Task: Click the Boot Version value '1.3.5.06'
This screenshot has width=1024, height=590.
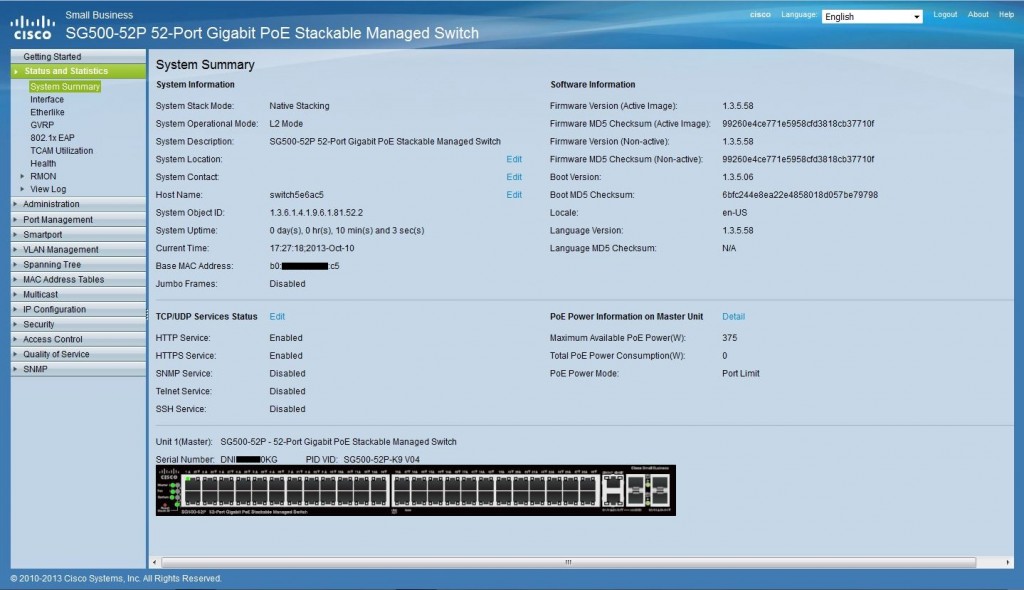Action: click(x=737, y=177)
